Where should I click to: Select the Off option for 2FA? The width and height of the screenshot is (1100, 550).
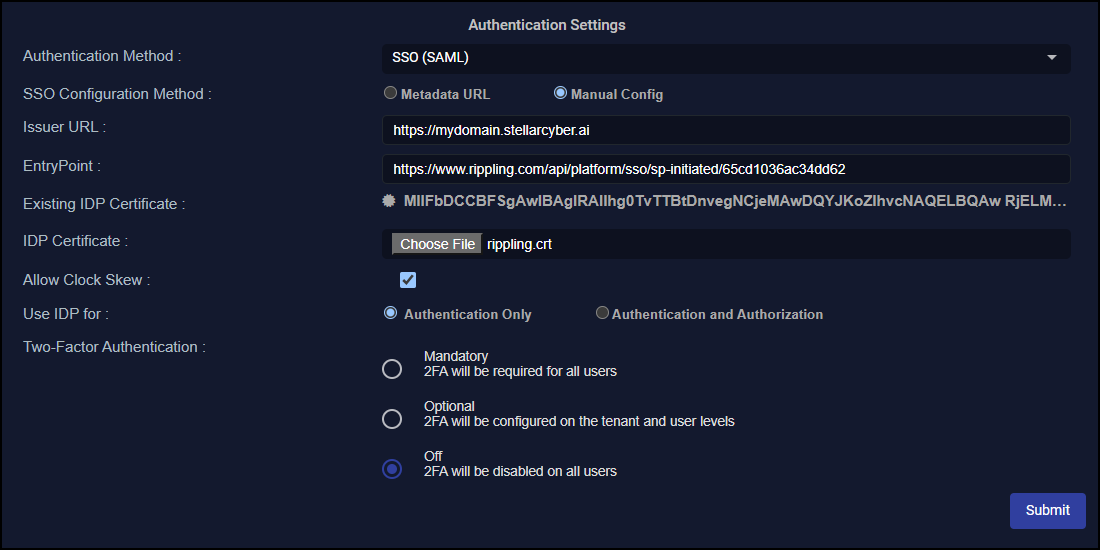392,469
